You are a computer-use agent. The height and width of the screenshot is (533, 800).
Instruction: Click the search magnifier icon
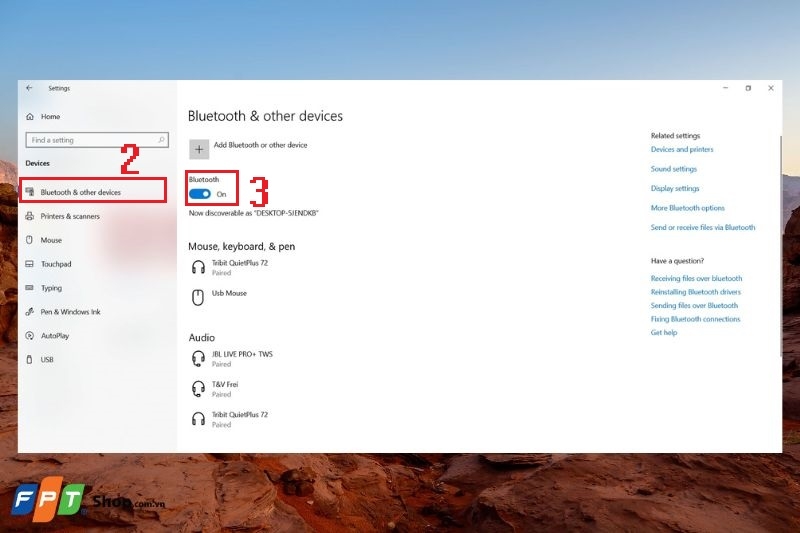161,139
